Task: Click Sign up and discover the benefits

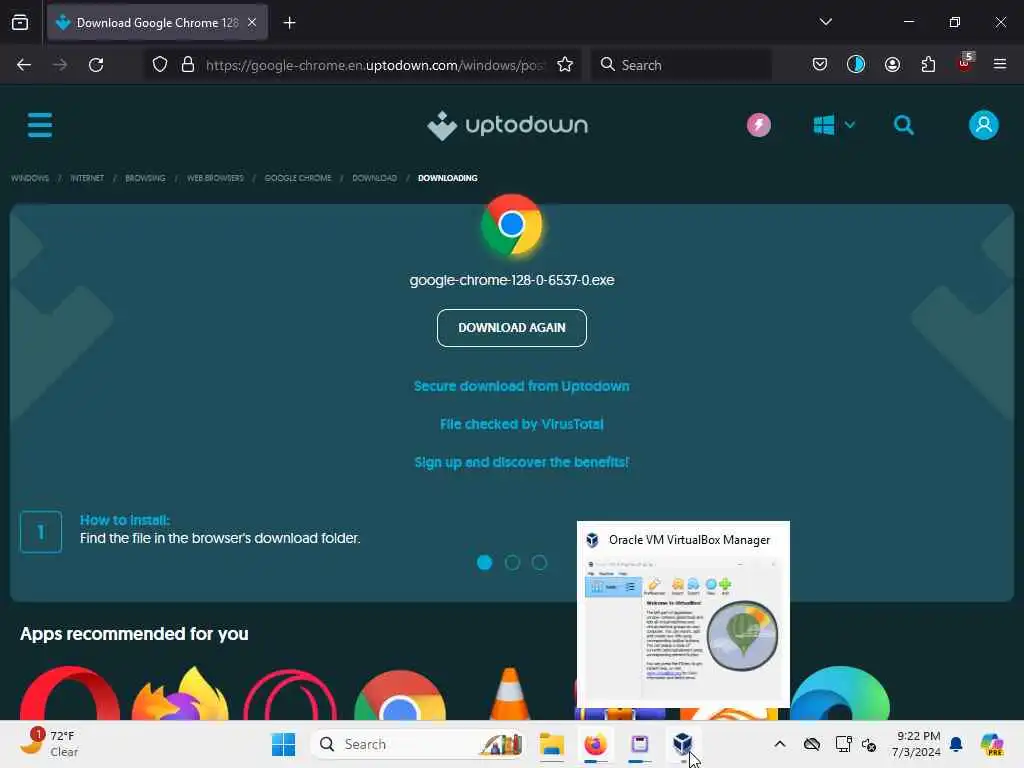Action: [521, 462]
